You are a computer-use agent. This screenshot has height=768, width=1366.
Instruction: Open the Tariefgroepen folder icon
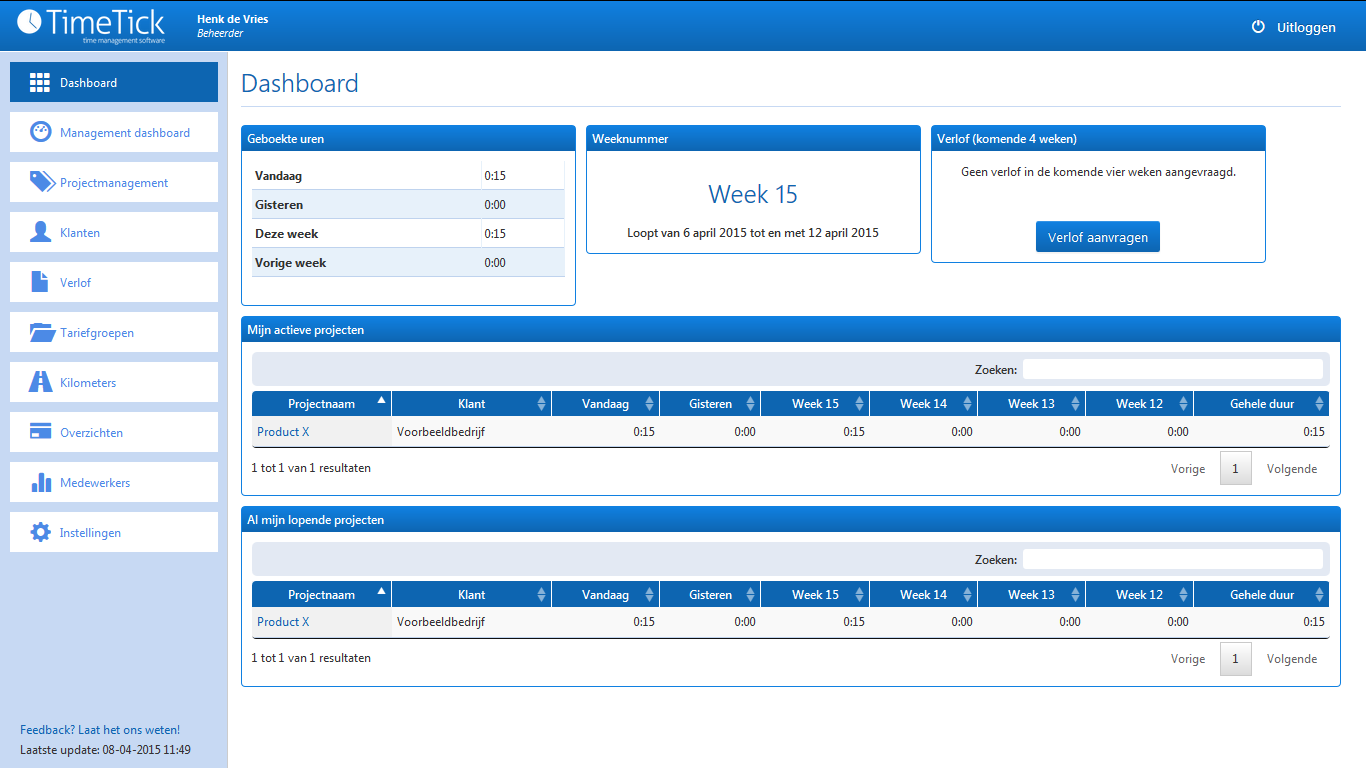[41, 333]
